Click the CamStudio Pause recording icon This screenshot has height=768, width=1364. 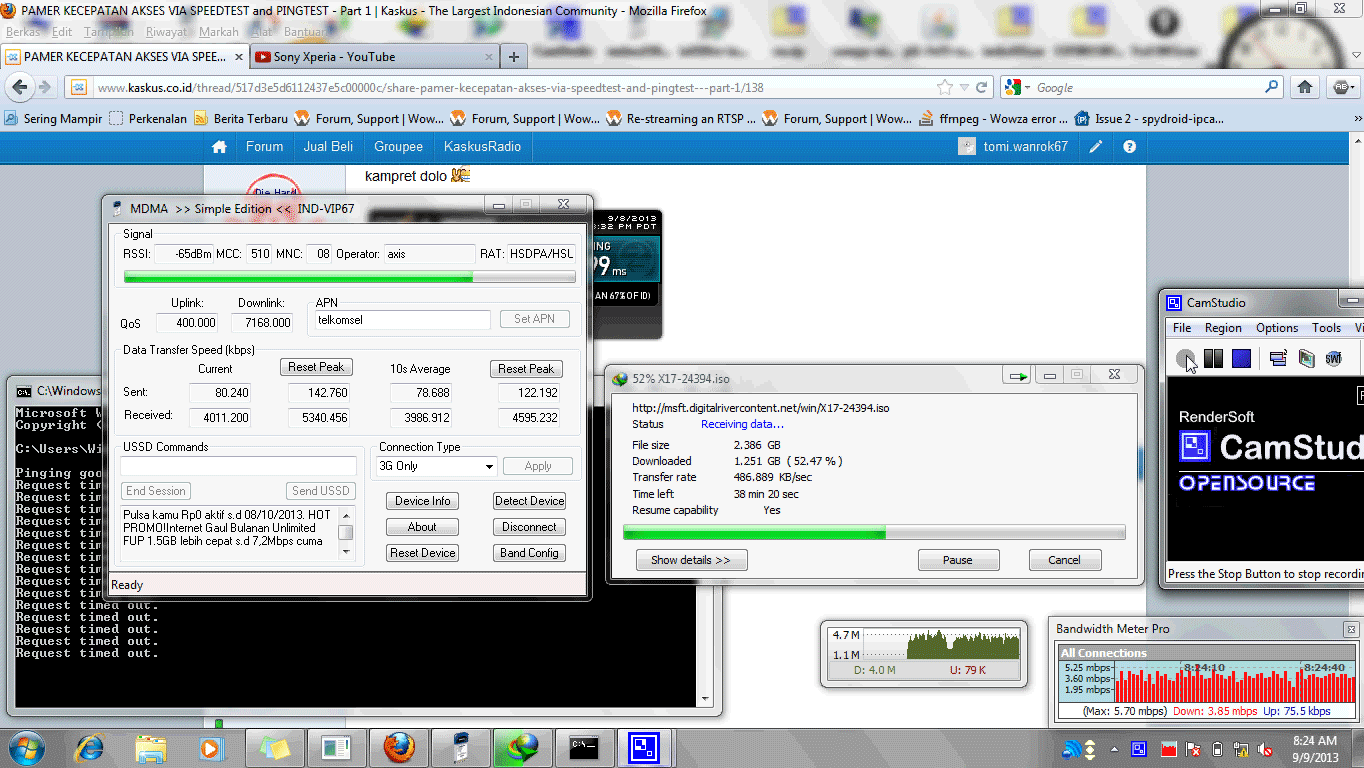[x=1213, y=358]
